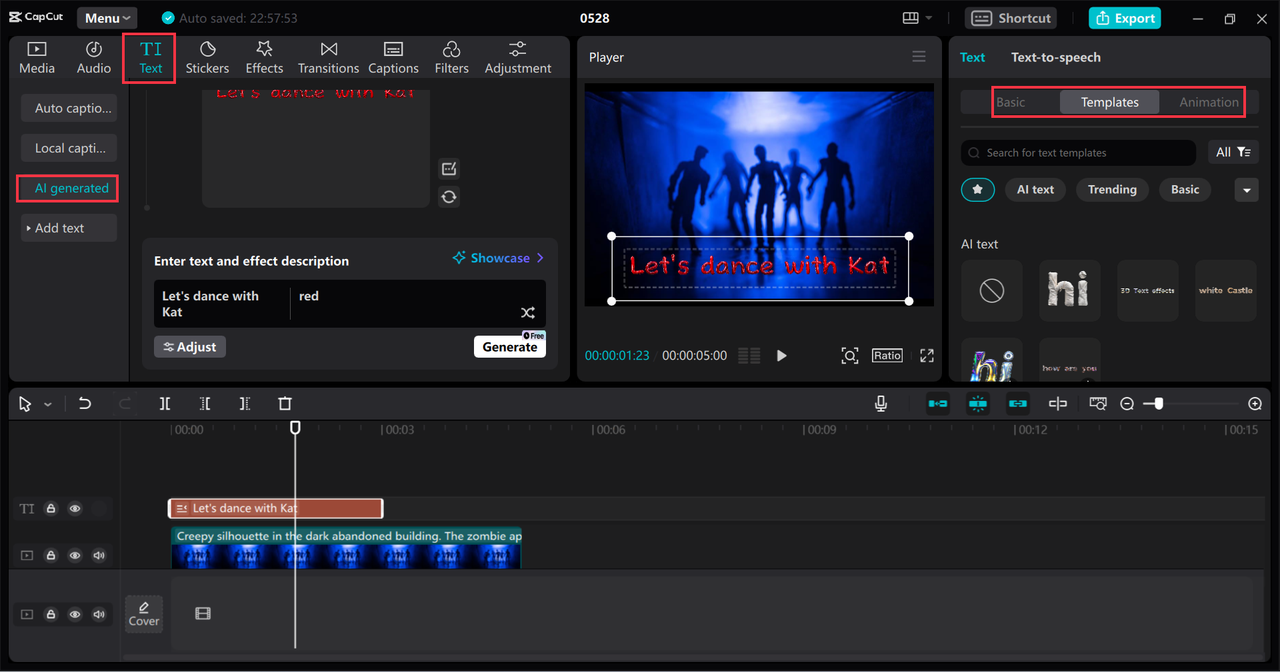Select the white Castle text template thumbnail

[x=1226, y=291]
